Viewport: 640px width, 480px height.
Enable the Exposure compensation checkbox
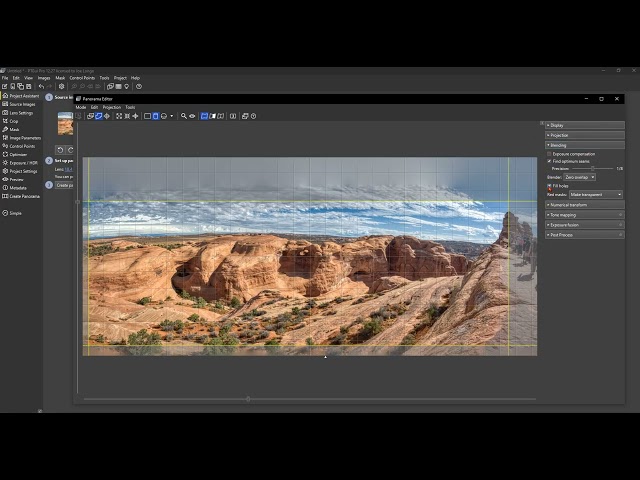[x=549, y=154]
